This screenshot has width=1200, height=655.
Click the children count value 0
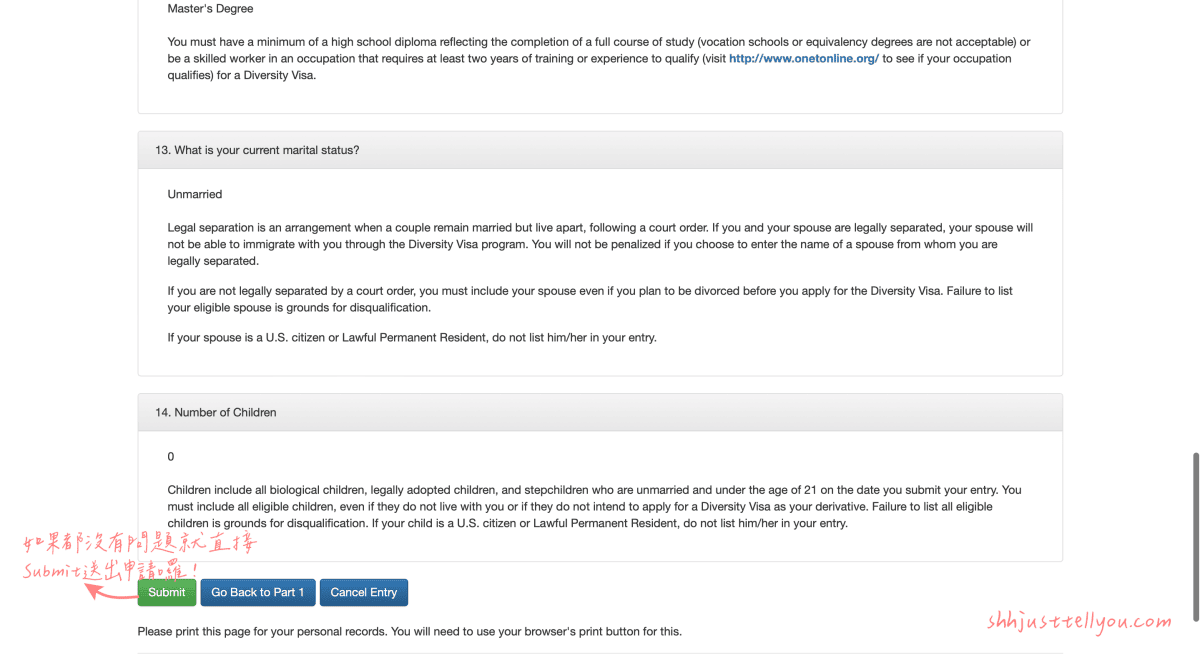[x=171, y=456]
